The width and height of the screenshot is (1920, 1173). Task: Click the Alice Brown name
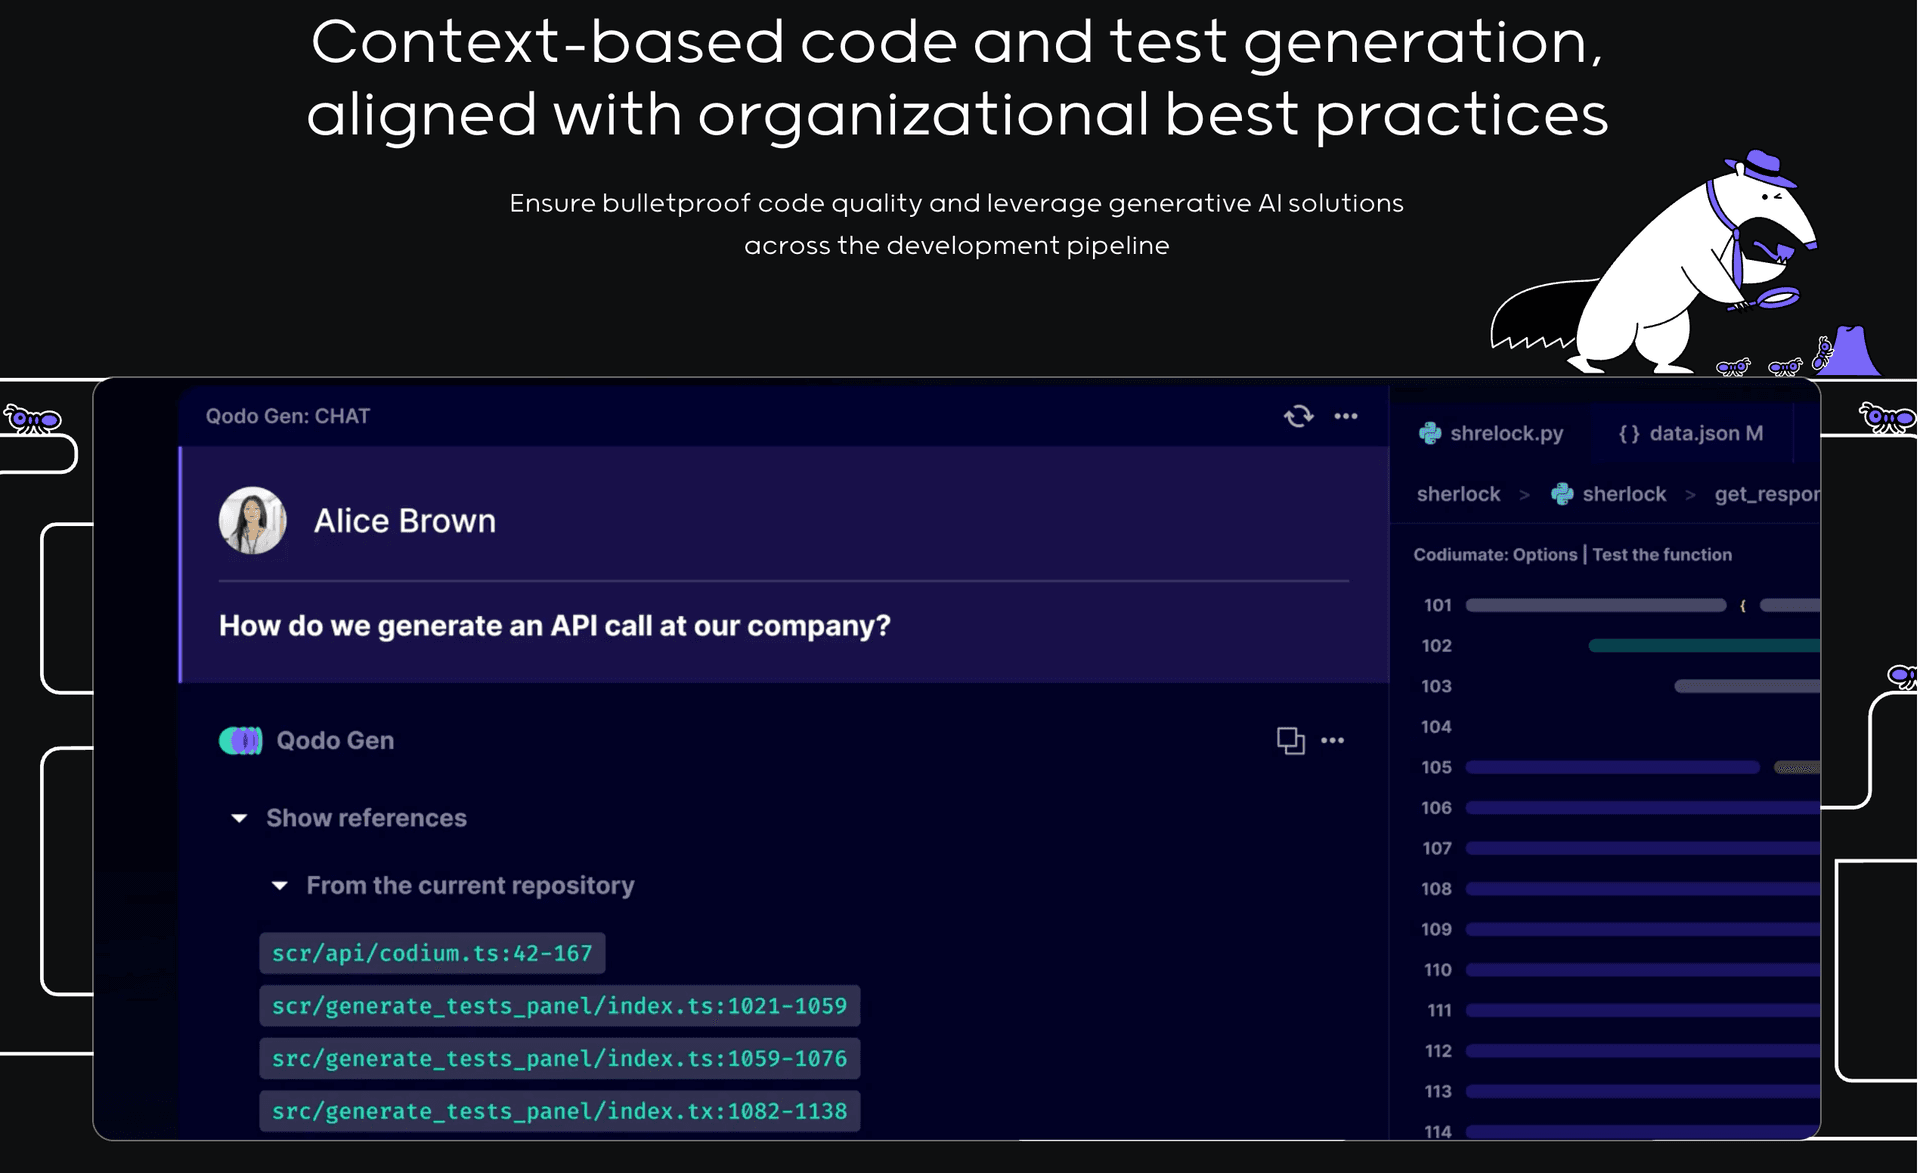tap(405, 521)
